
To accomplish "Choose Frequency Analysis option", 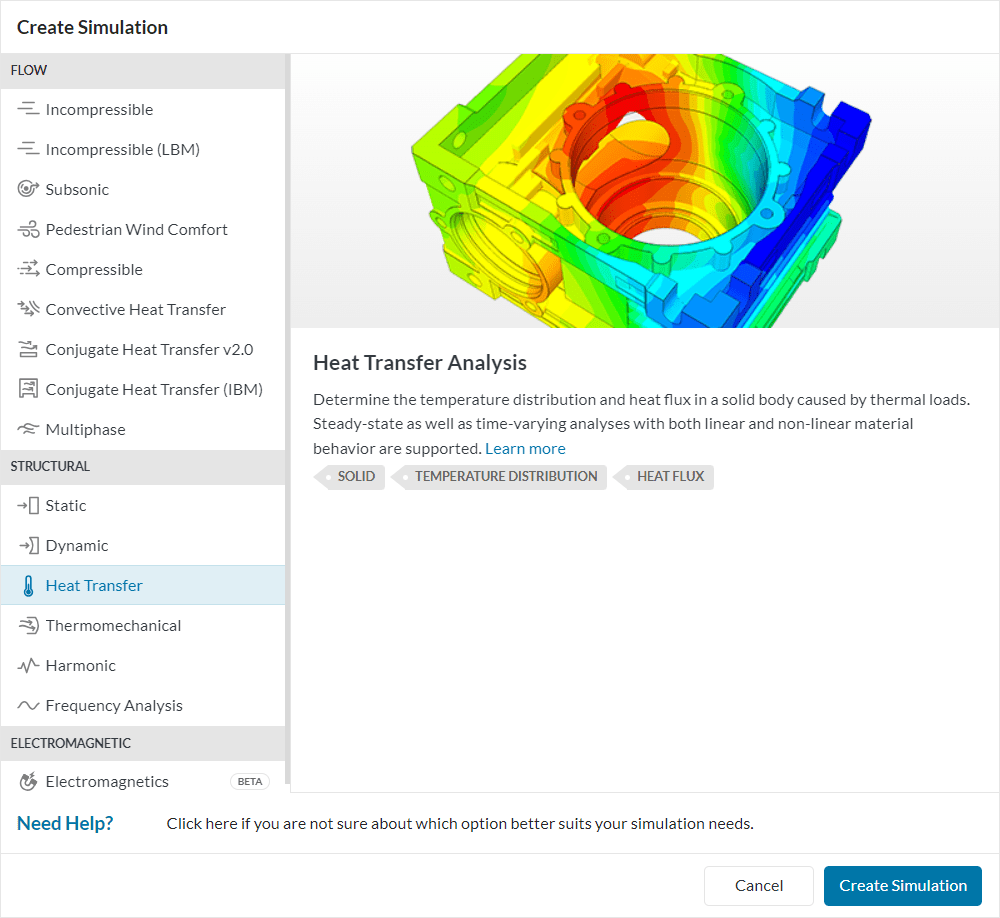I will (114, 705).
